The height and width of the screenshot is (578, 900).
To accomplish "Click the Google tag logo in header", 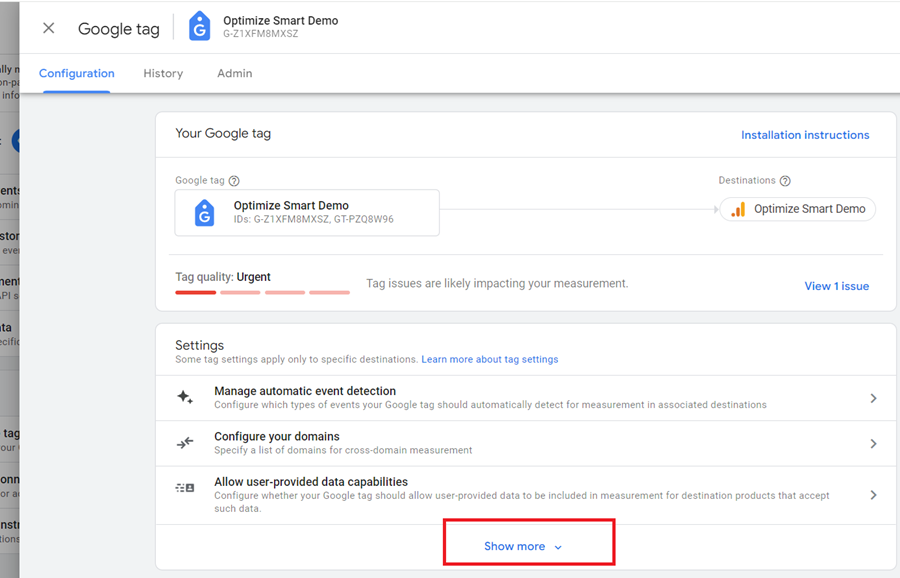I will [200, 27].
